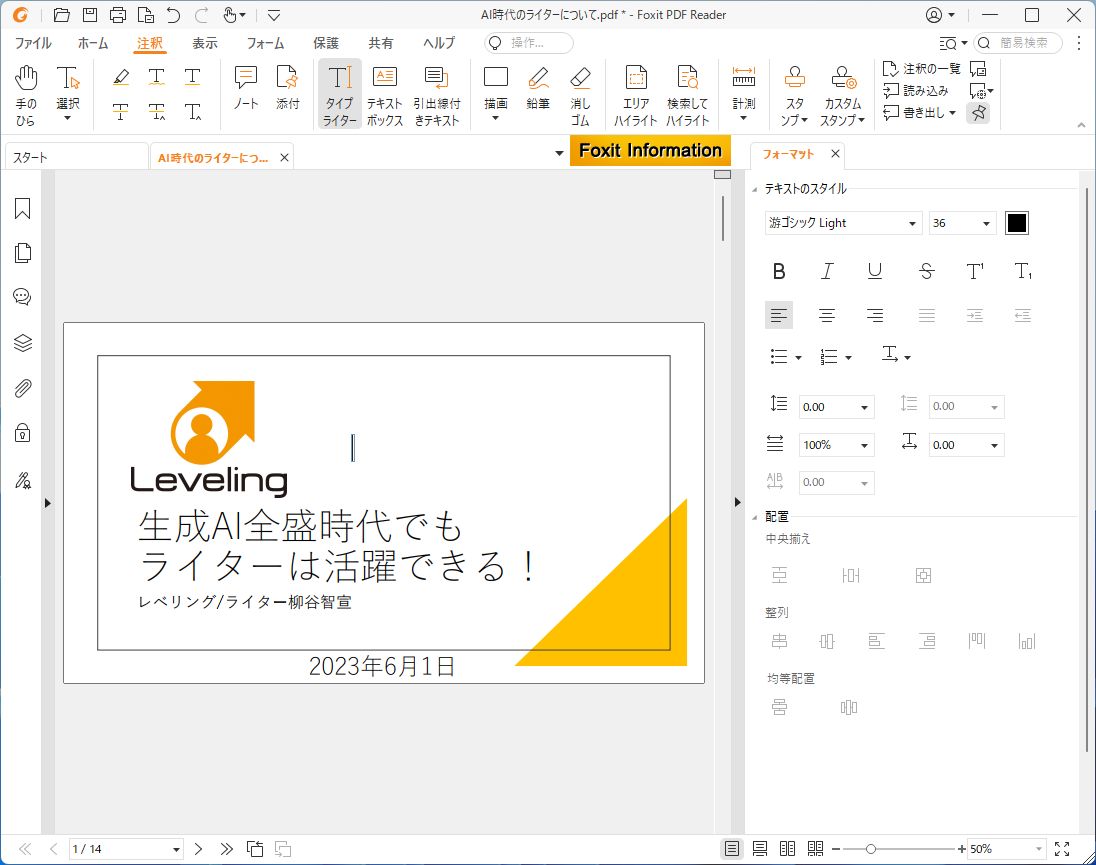Click the Stamp tool
The width and height of the screenshot is (1096, 865).
pyautogui.click(x=795, y=96)
